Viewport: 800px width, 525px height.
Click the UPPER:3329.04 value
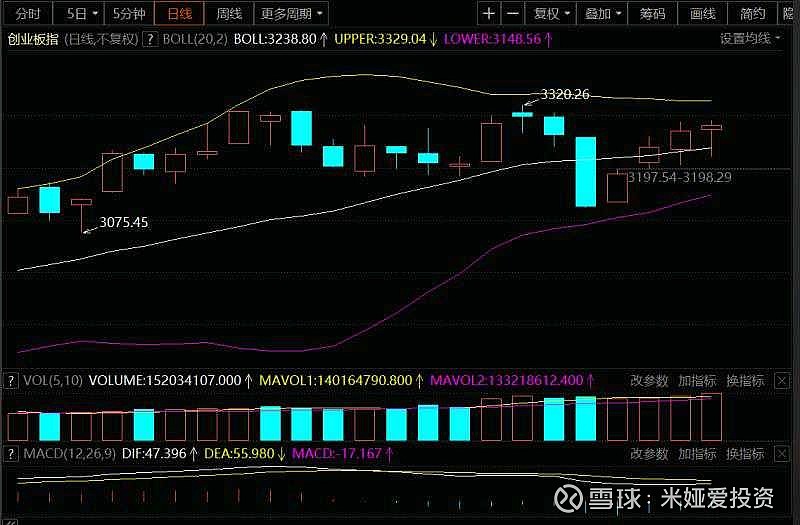[380, 39]
